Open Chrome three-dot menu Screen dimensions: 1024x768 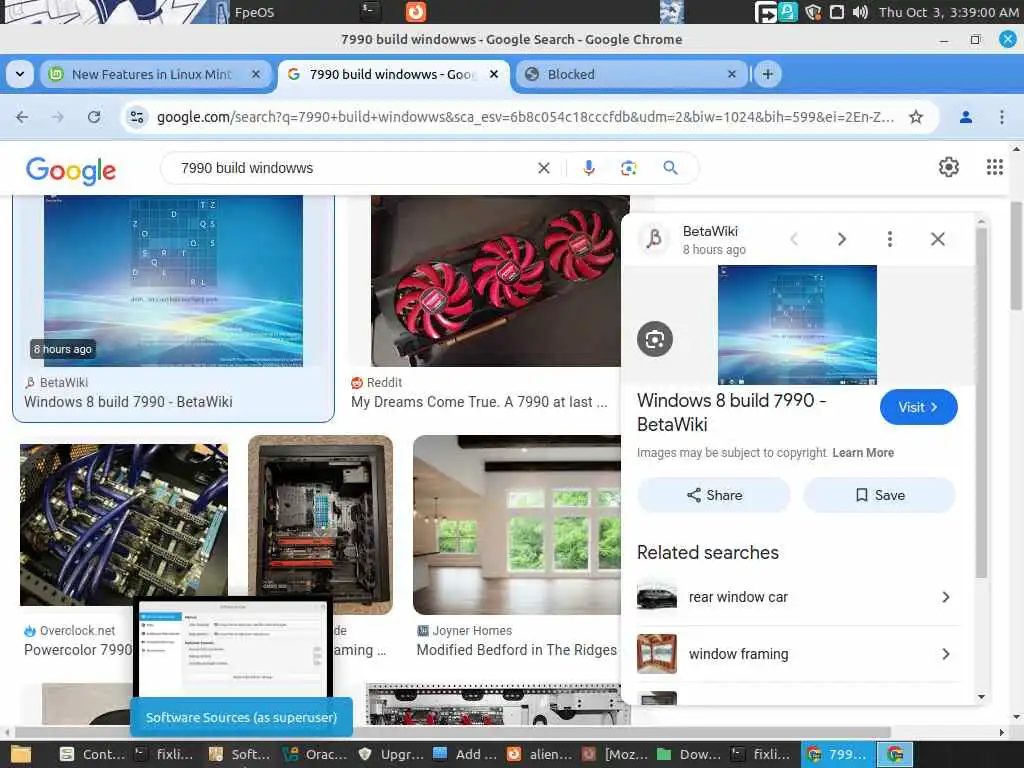tap(1002, 117)
